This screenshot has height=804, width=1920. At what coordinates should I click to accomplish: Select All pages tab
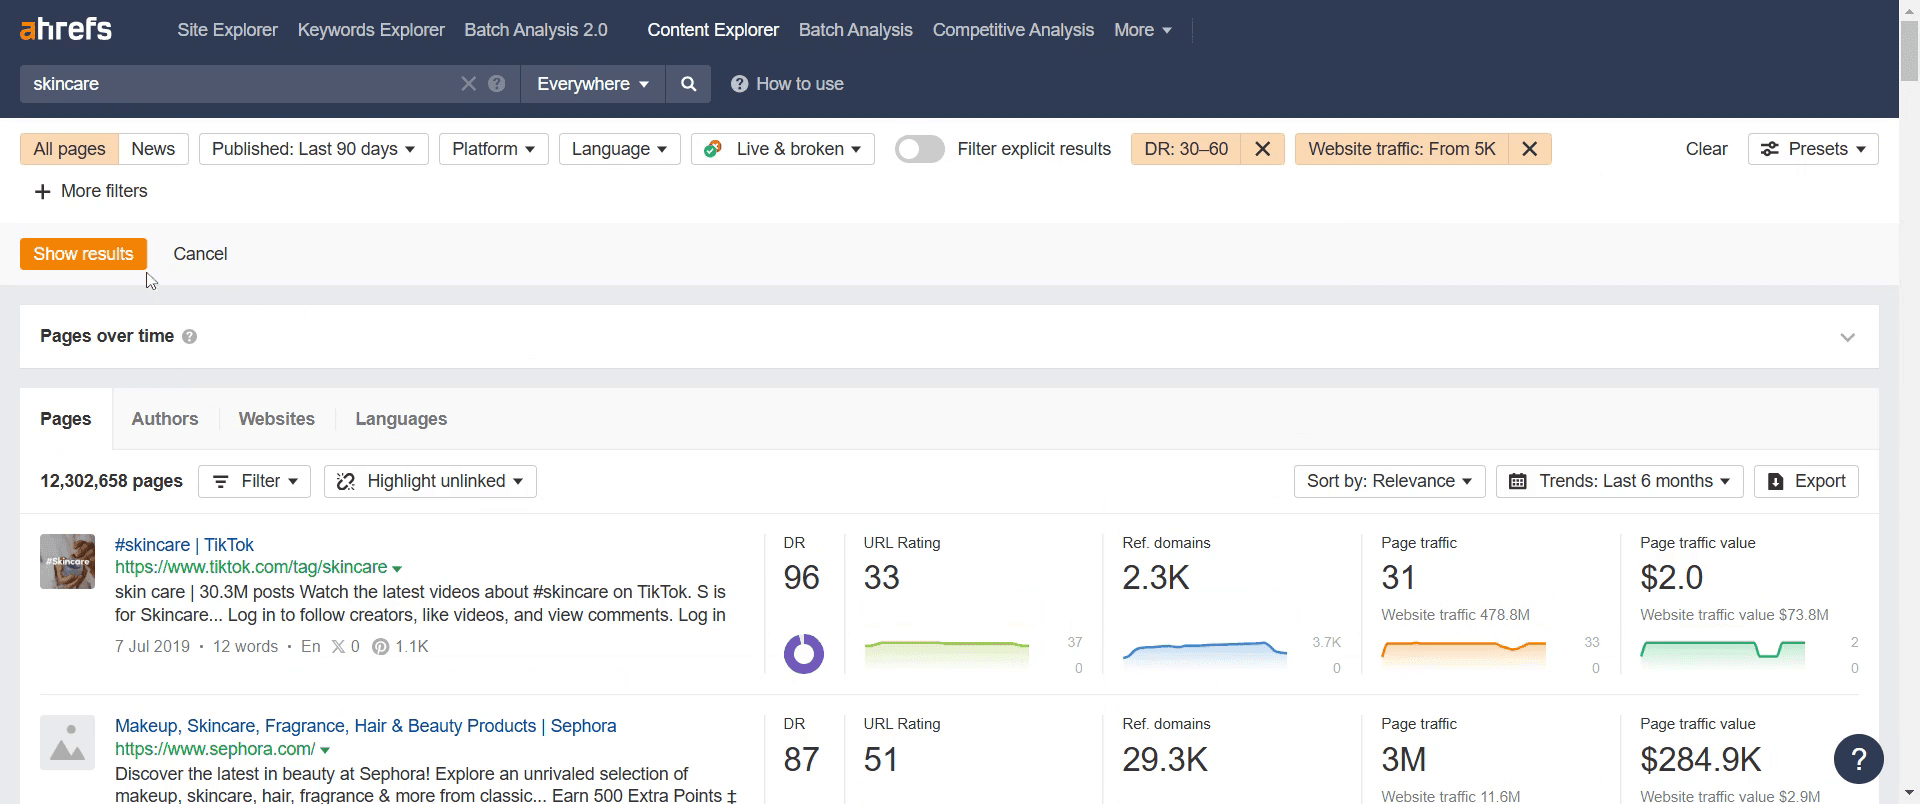[69, 149]
